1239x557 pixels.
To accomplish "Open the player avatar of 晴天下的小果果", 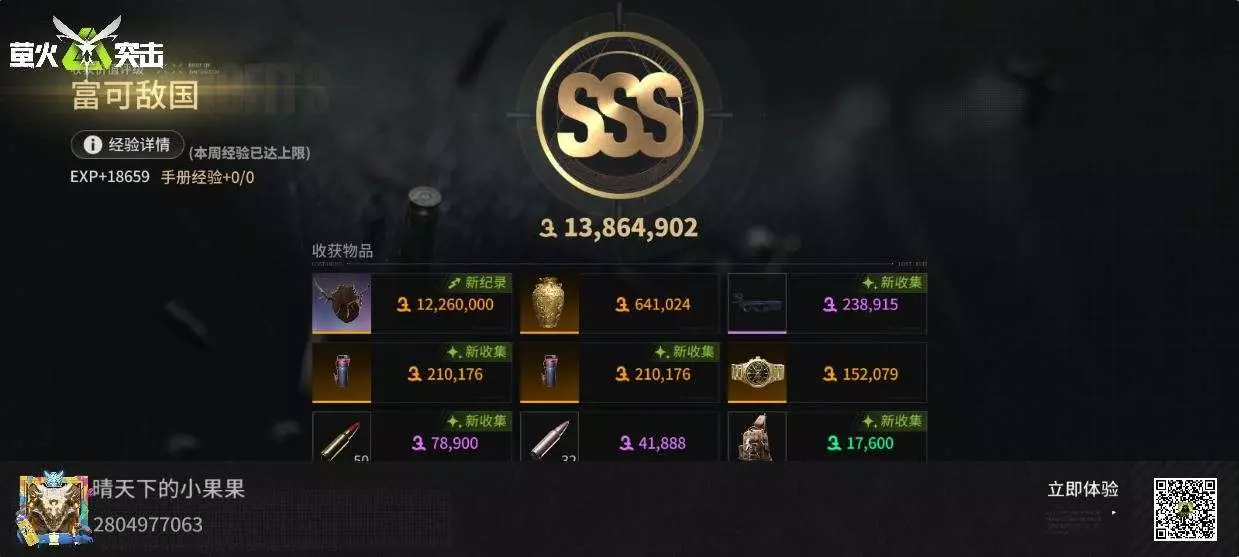I will [52, 508].
